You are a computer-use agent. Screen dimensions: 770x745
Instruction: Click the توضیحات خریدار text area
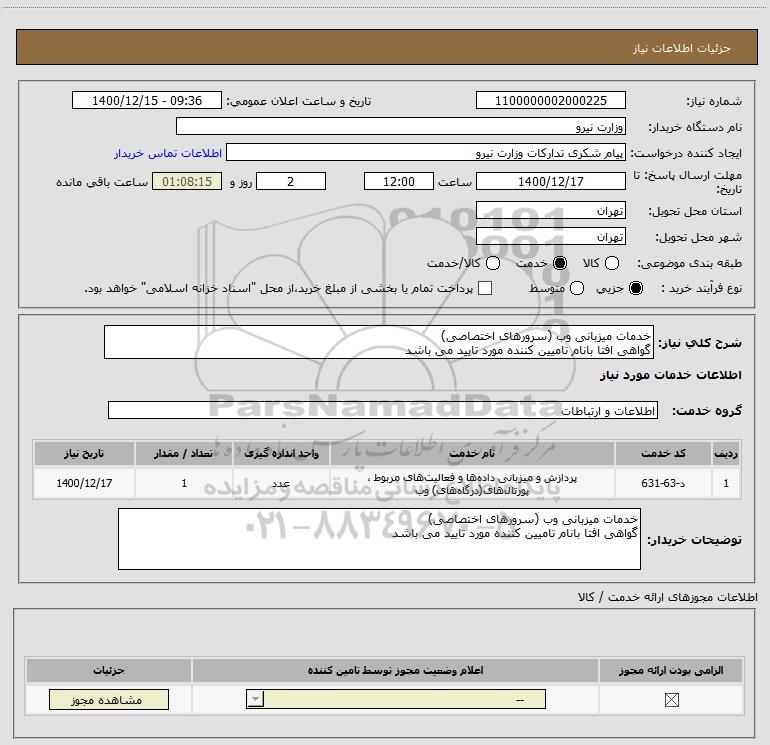[379, 539]
